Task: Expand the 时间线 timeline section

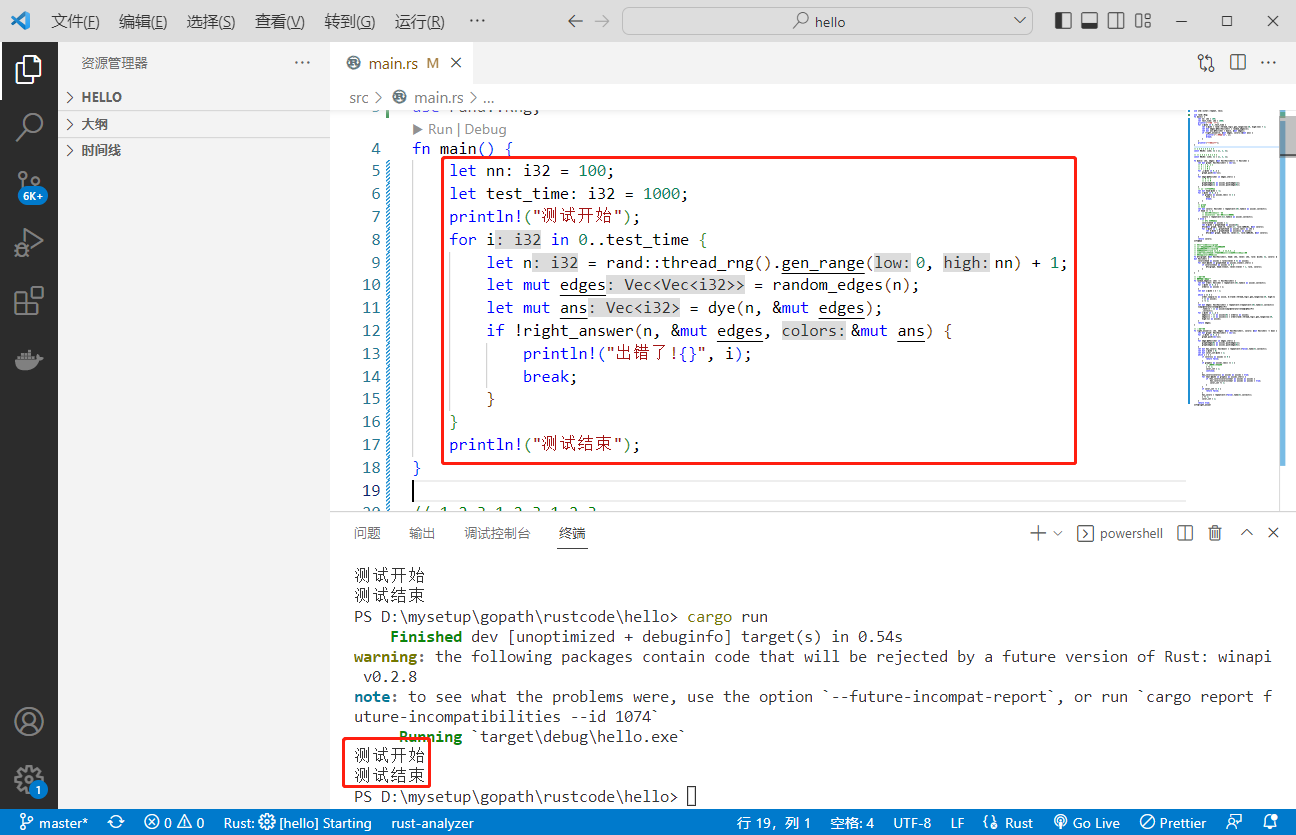Action: (x=194, y=150)
